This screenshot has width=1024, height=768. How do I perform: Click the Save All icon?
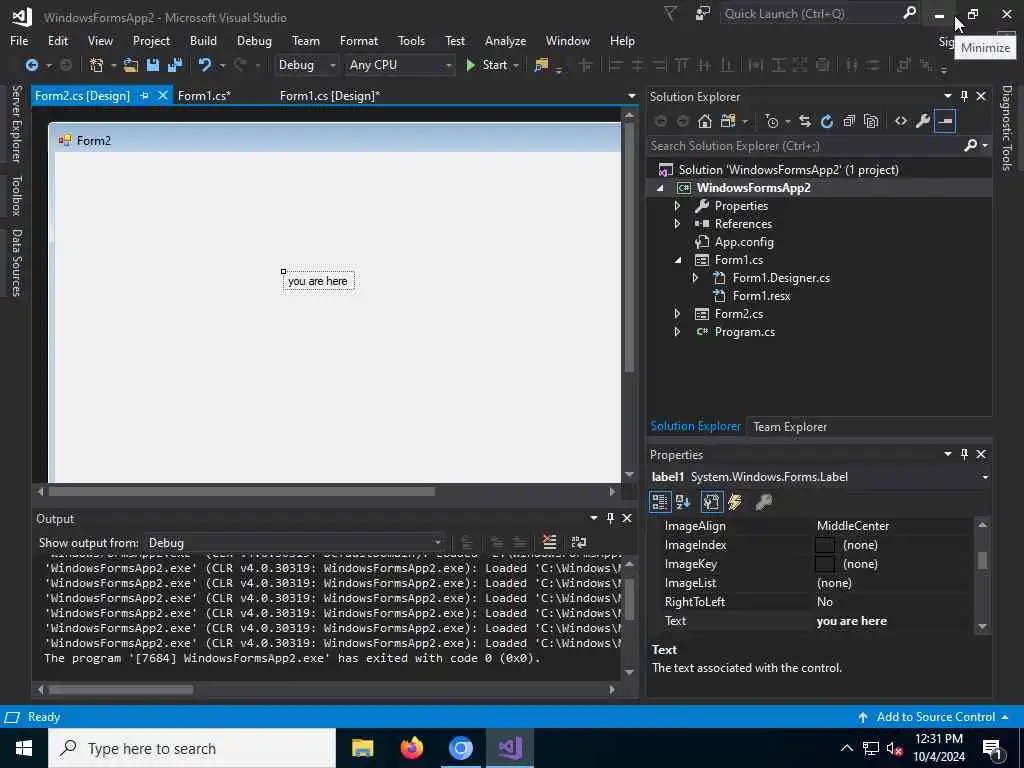[x=175, y=65]
